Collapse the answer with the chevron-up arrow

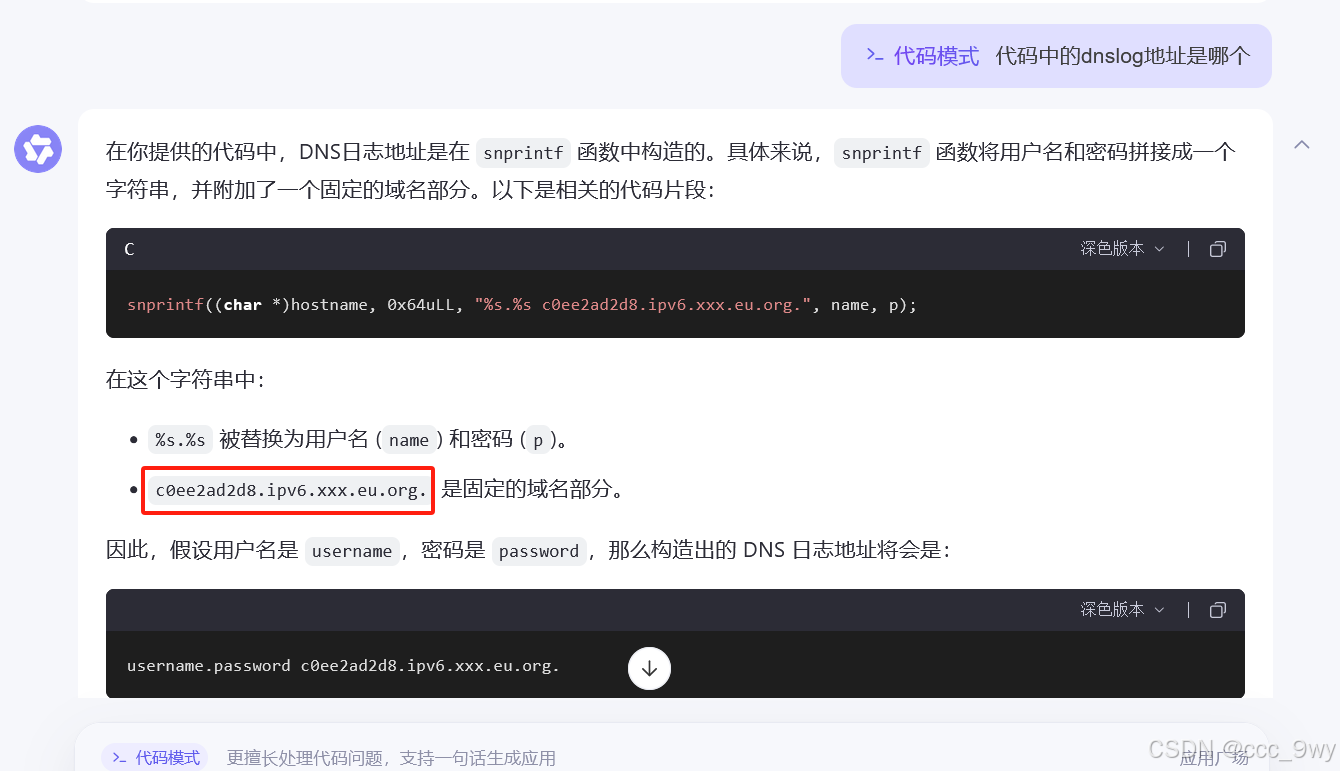pos(1301,145)
